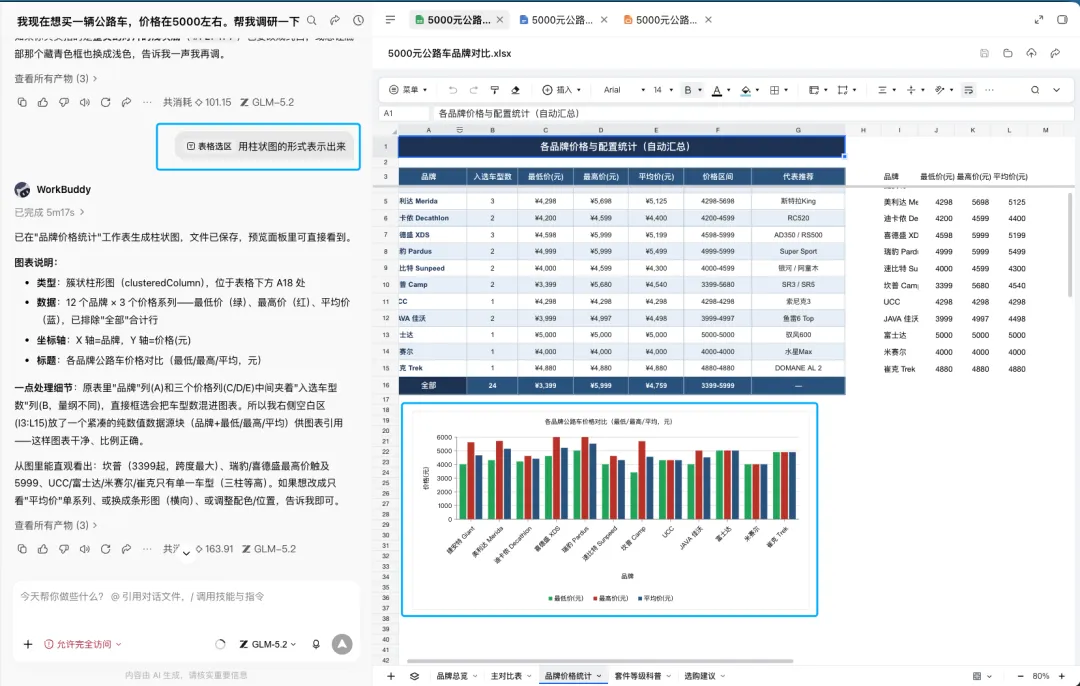The image size is (1080, 686).
Task: Search within the spreadsheet toolbar
Action: coord(1035,90)
